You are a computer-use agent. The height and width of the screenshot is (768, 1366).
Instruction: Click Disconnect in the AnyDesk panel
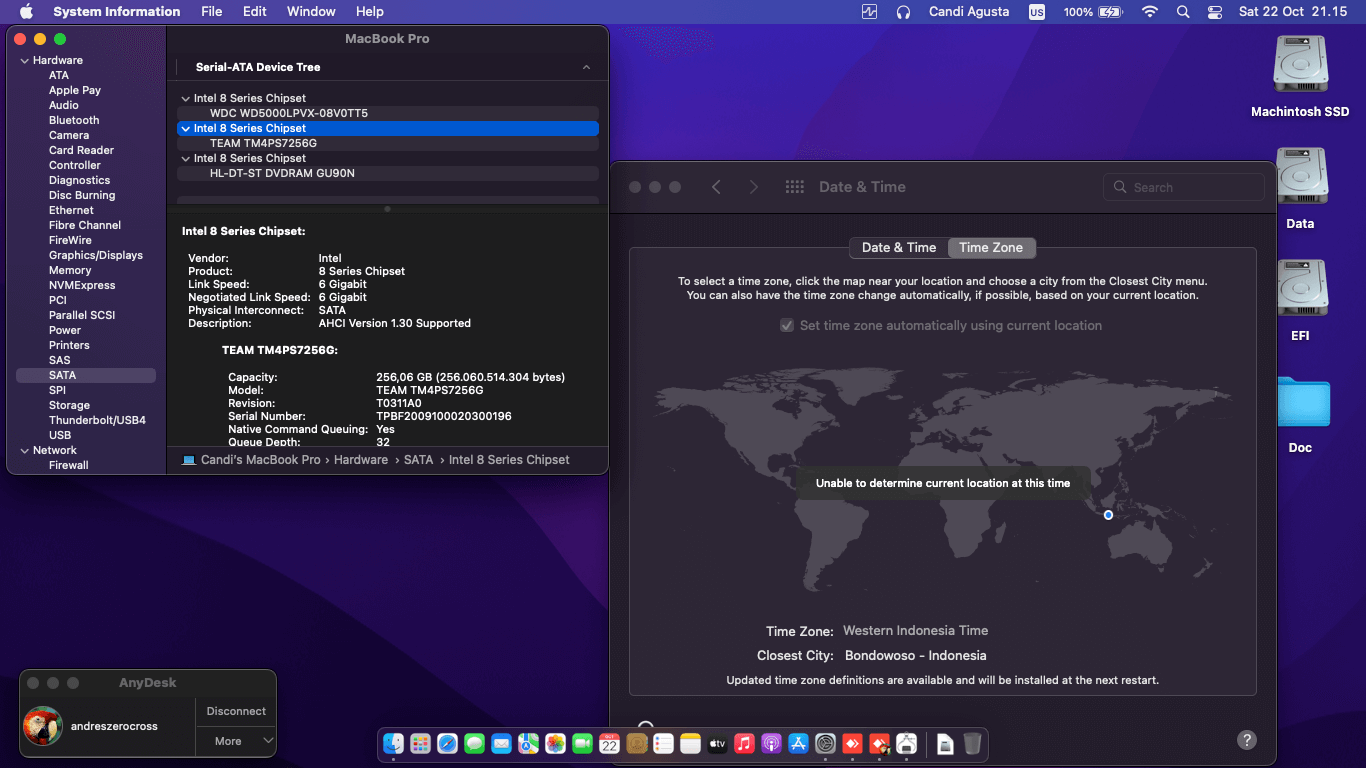(235, 711)
